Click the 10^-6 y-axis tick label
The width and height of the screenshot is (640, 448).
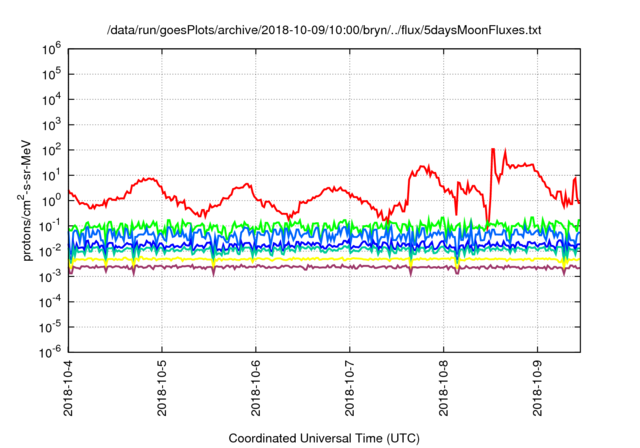50,352
